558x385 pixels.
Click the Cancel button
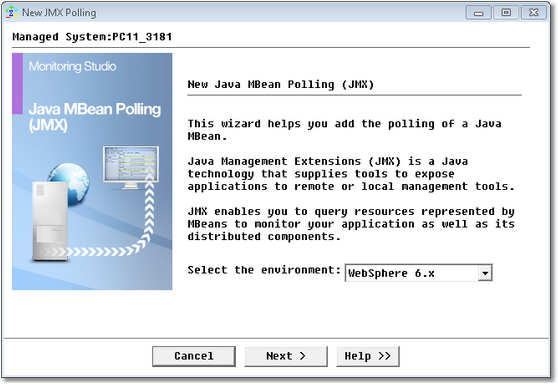click(194, 356)
